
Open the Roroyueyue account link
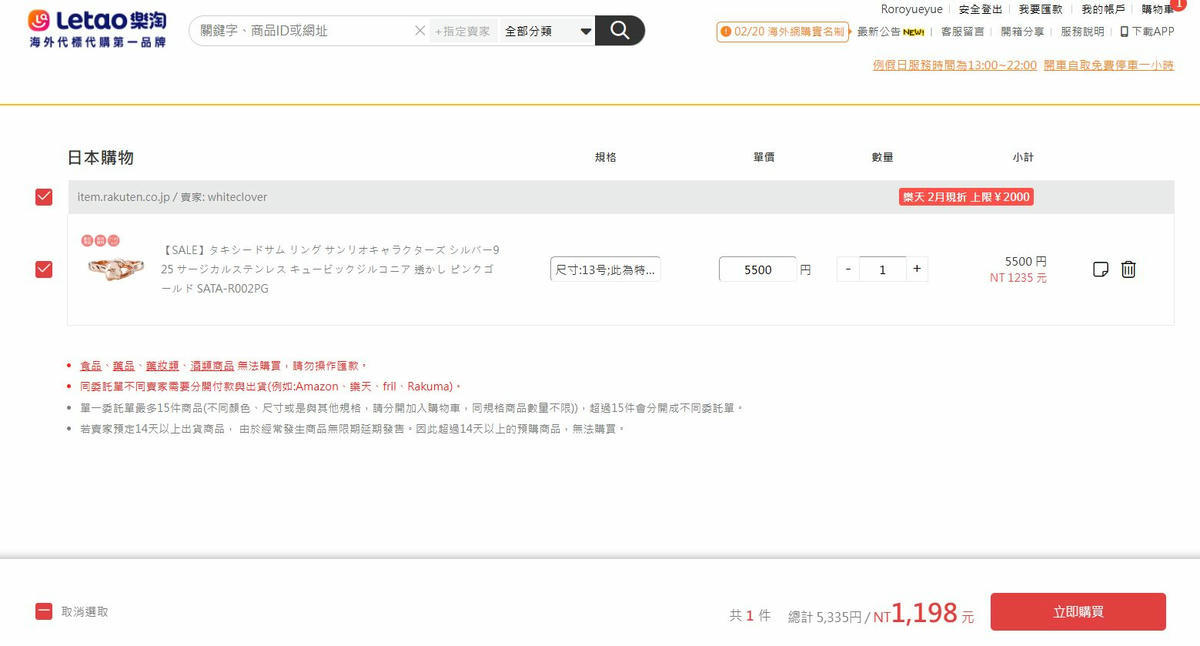click(911, 9)
